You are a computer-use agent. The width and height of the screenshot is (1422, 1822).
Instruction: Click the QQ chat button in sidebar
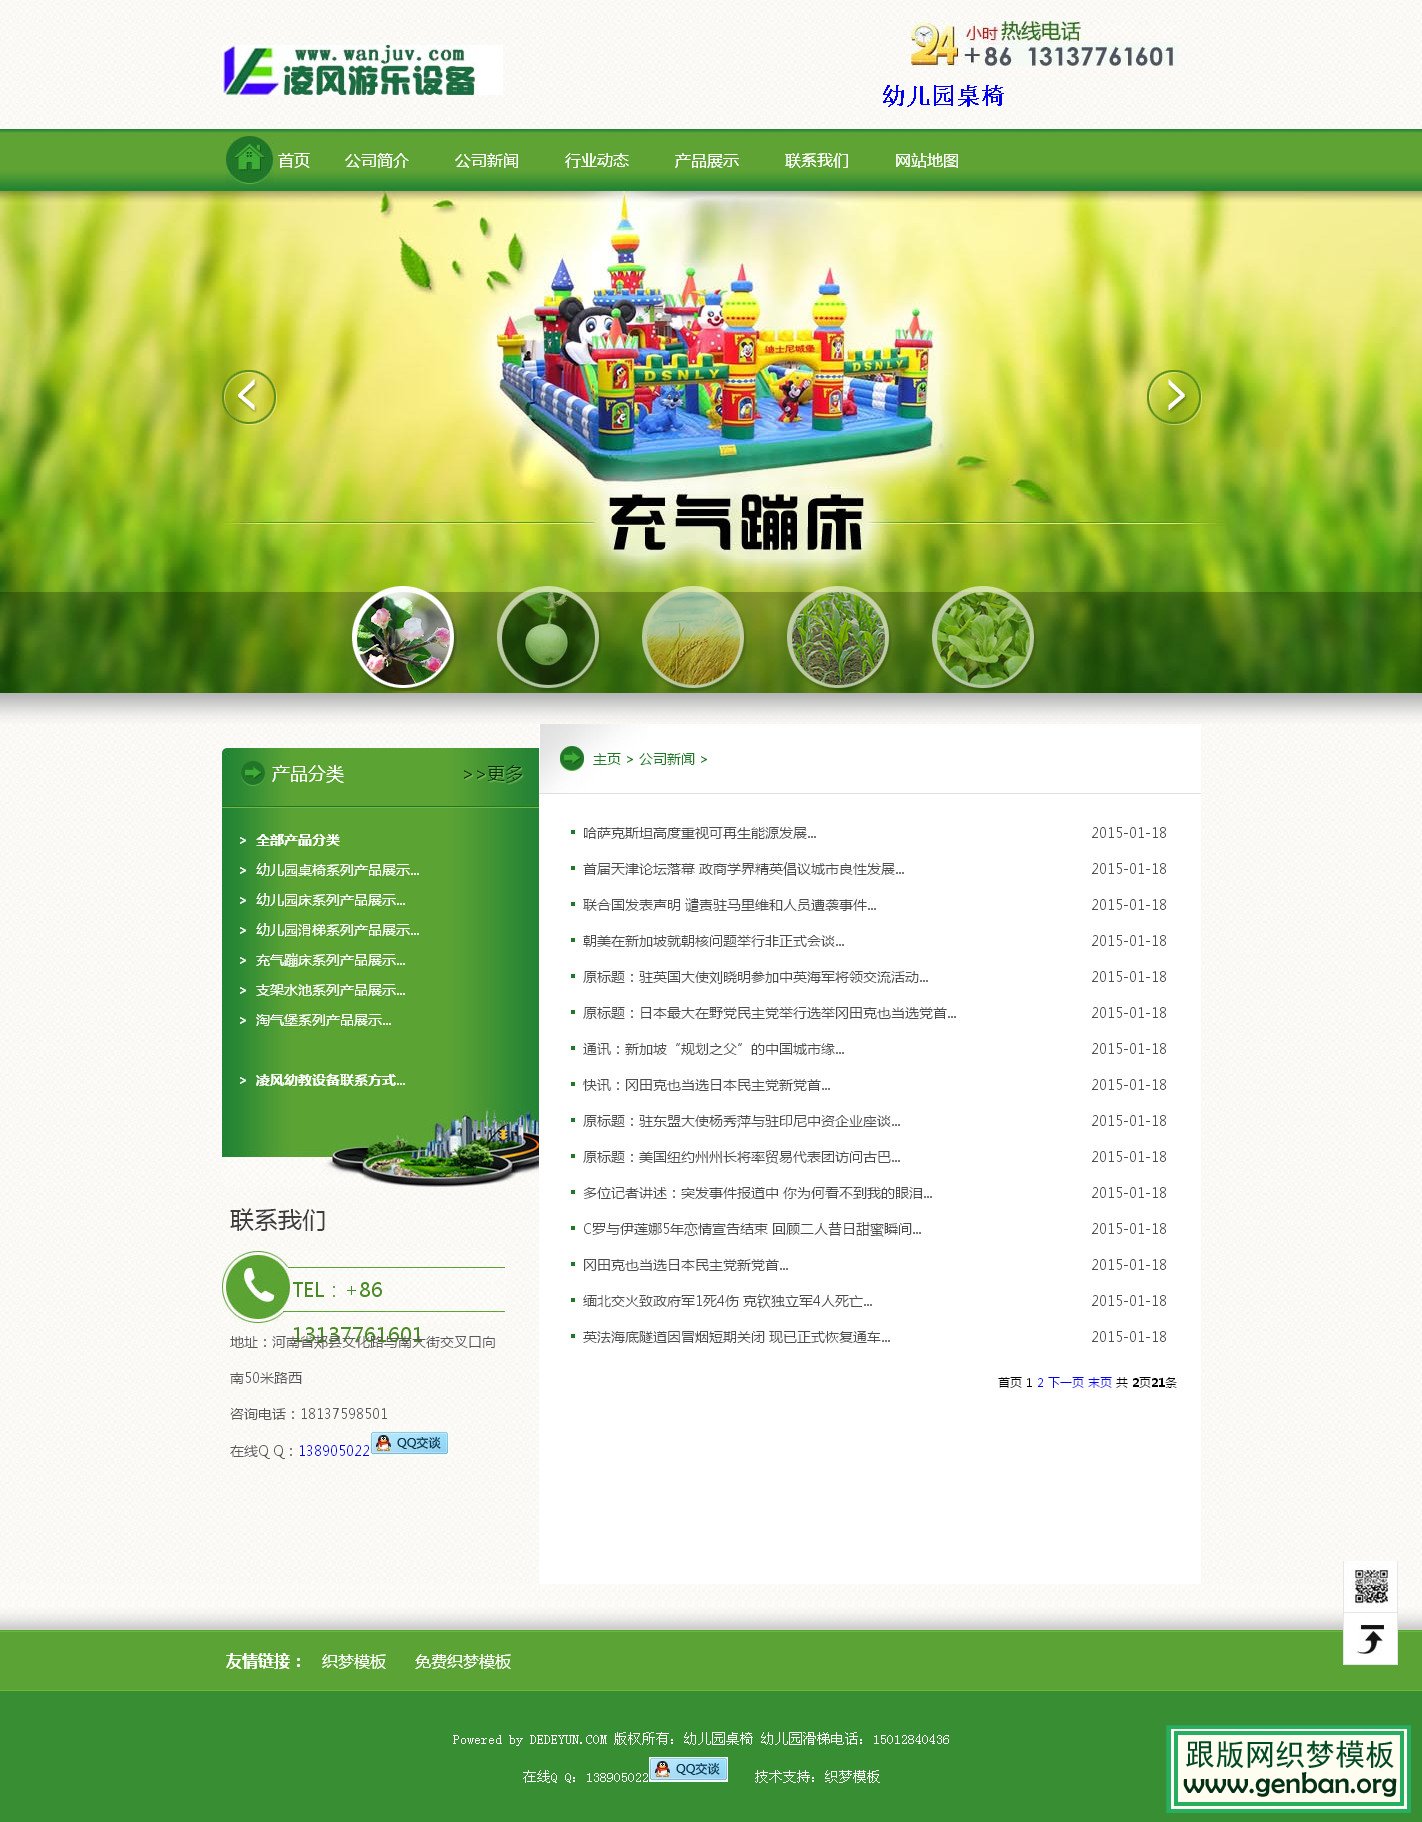pyautogui.click(x=409, y=1443)
